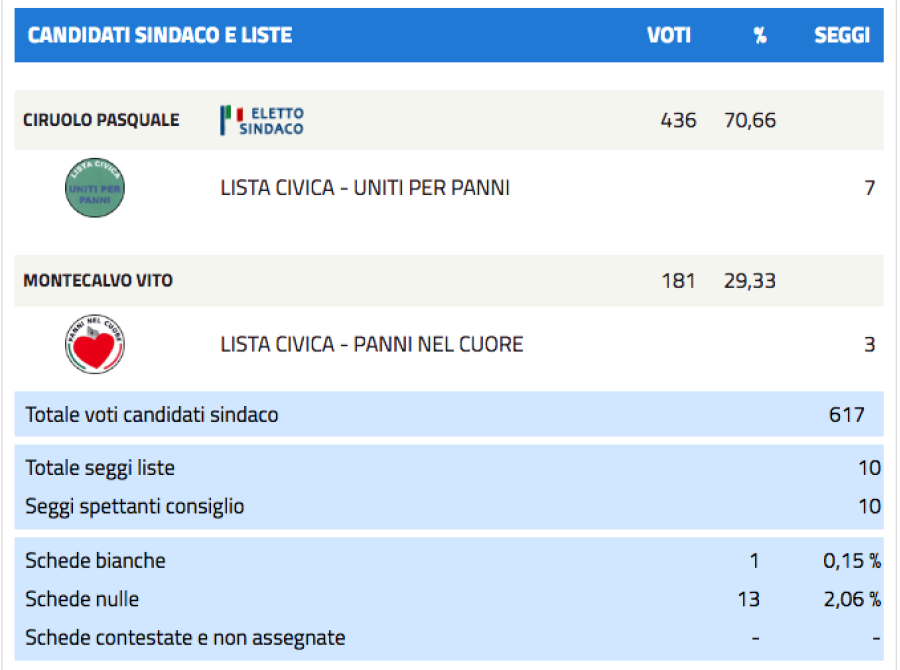Click the SEGGI column header

pos(842,35)
